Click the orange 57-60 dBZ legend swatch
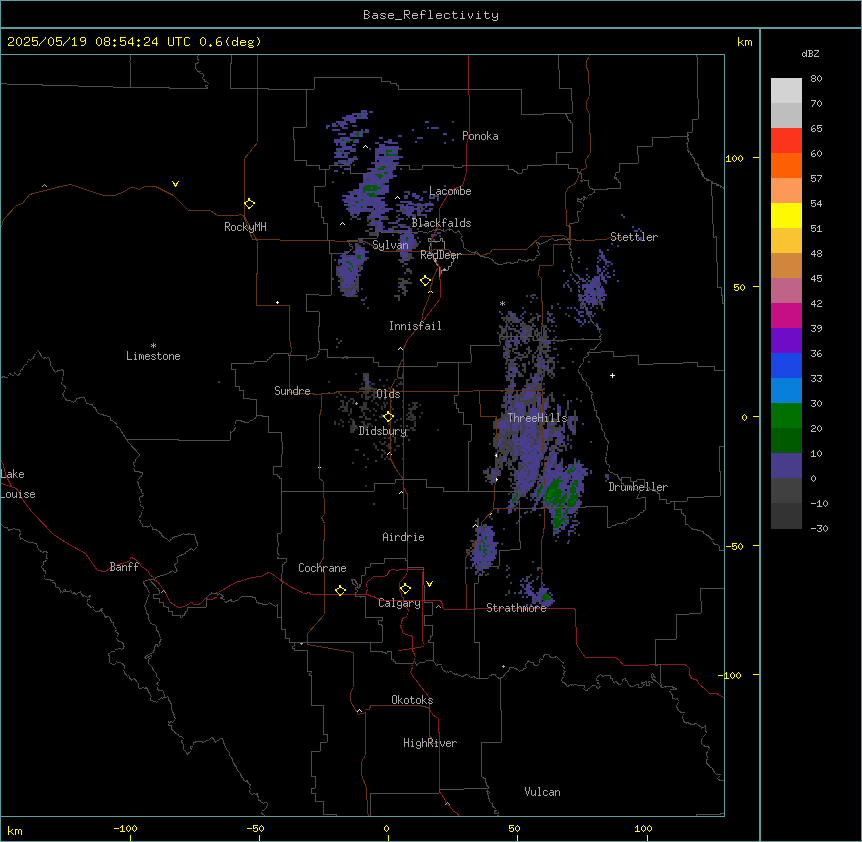The image size is (862, 842). tap(786, 165)
